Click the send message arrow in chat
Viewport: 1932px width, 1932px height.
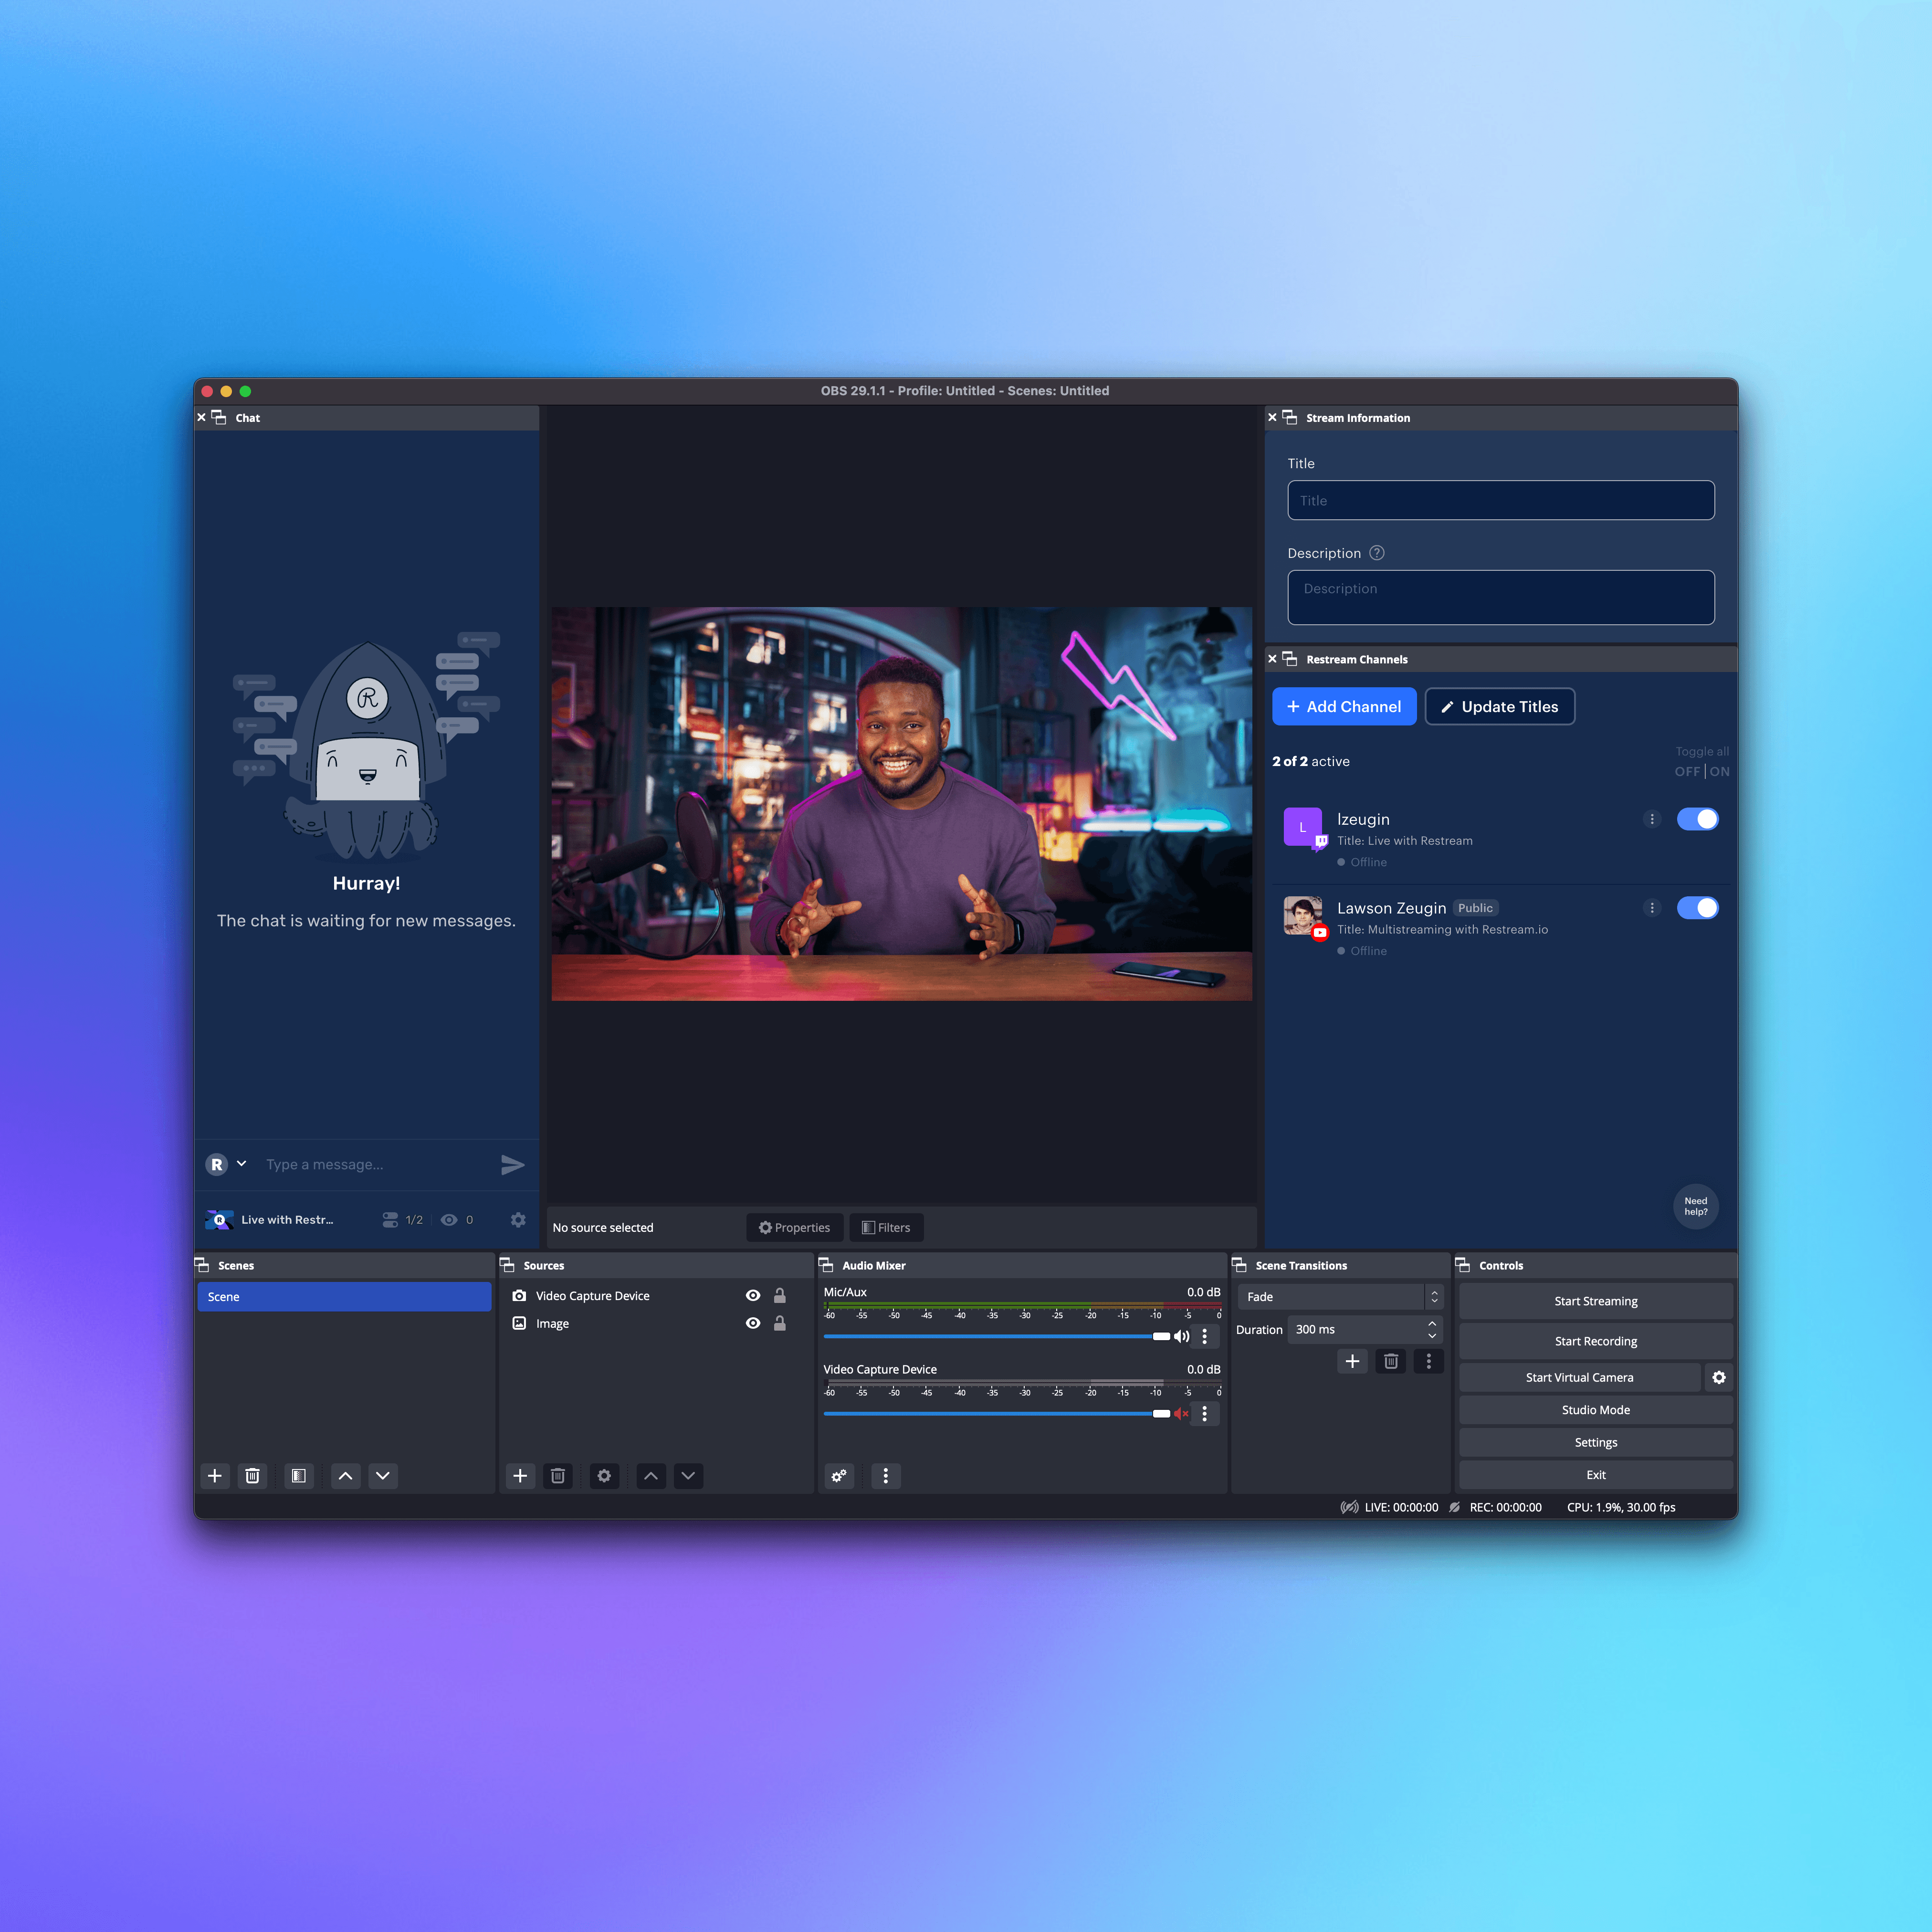coord(512,1164)
